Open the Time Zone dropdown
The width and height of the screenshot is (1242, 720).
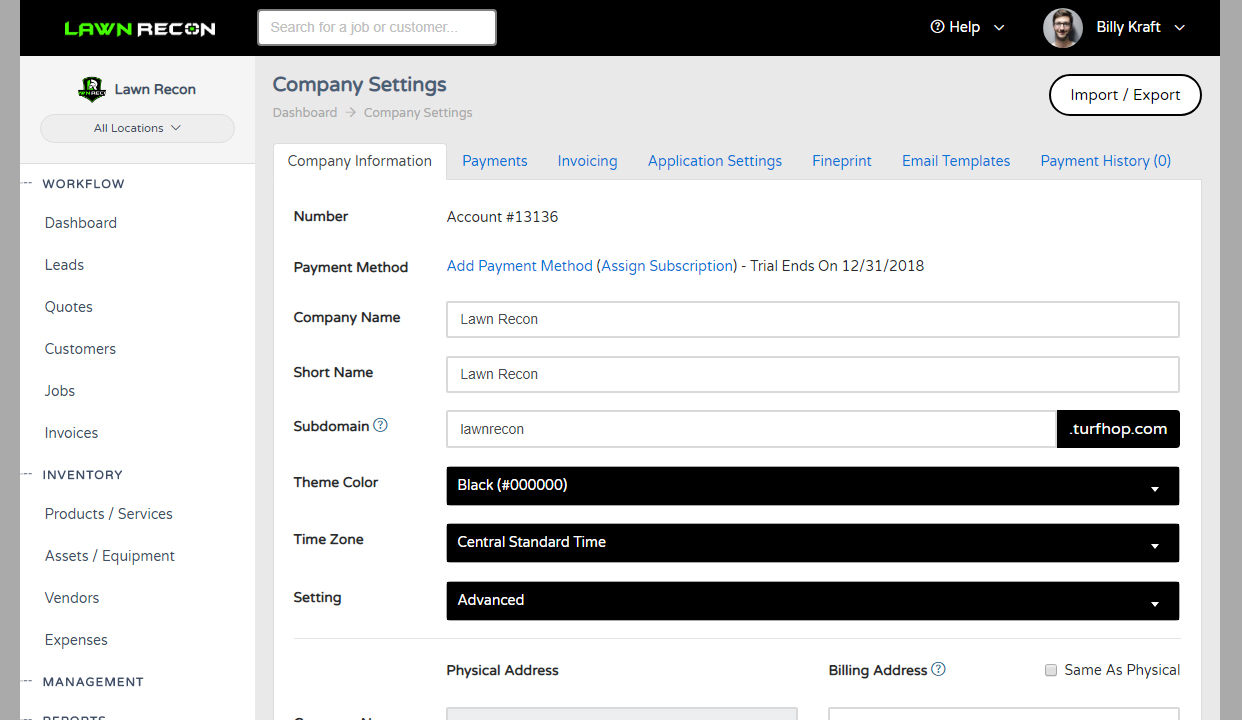click(812, 543)
